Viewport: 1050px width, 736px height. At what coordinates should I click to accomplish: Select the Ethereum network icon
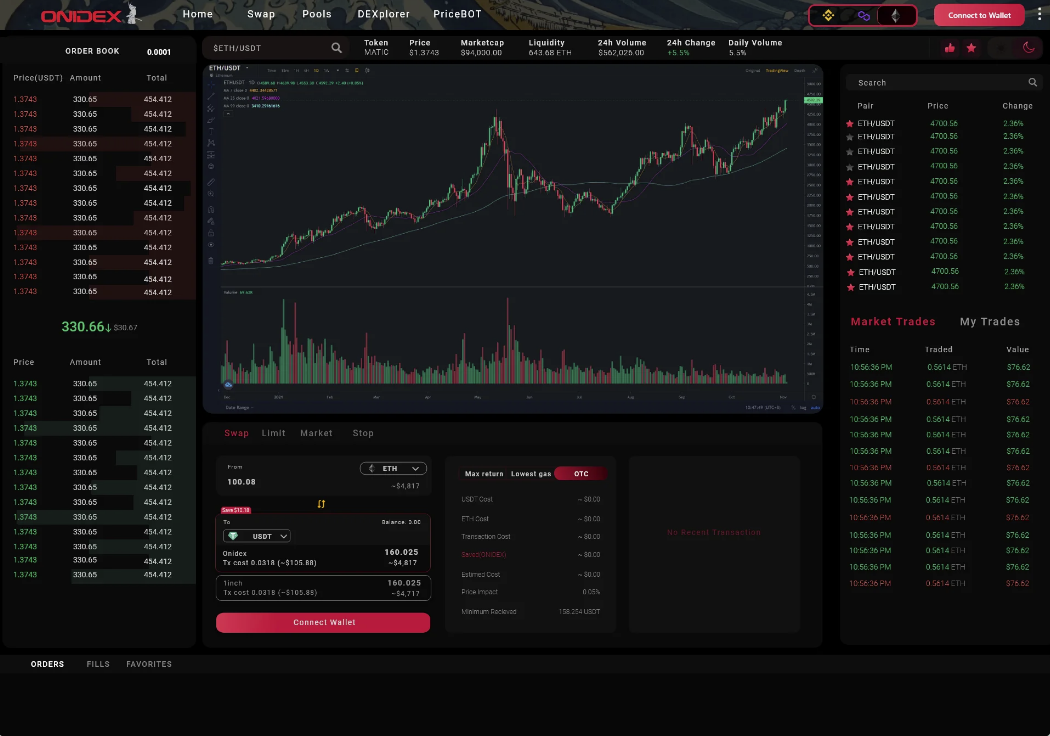(895, 15)
